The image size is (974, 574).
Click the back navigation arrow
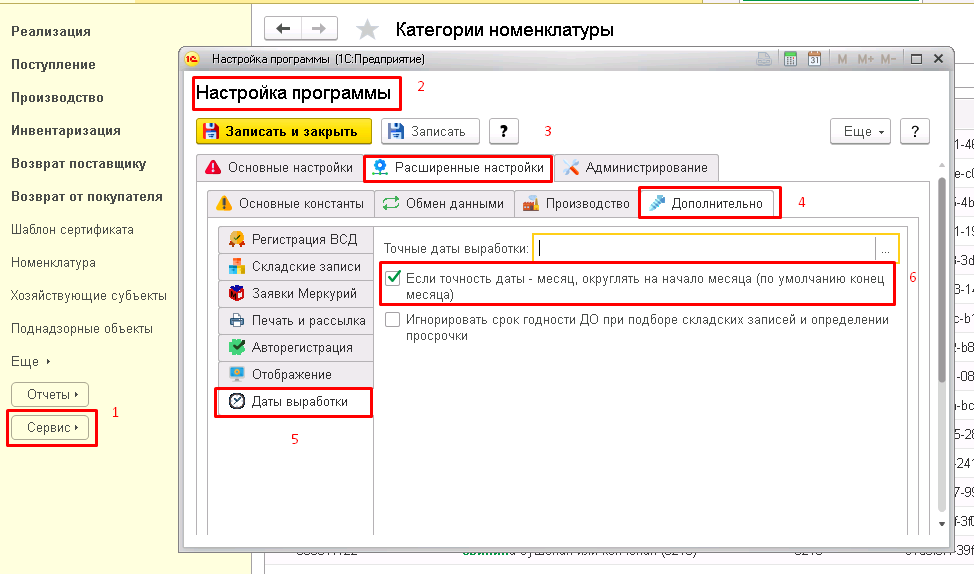283,29
